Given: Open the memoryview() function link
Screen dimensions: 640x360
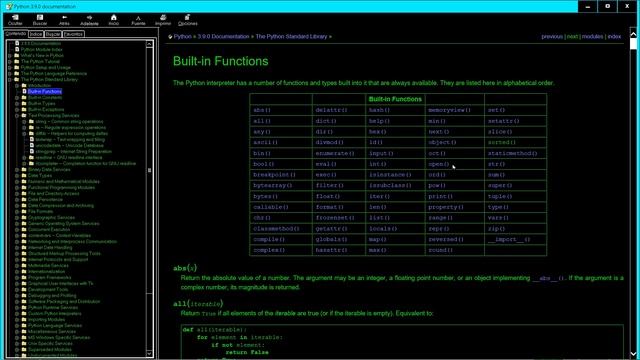Looking at the screenshot, I should tap(449, 110).
